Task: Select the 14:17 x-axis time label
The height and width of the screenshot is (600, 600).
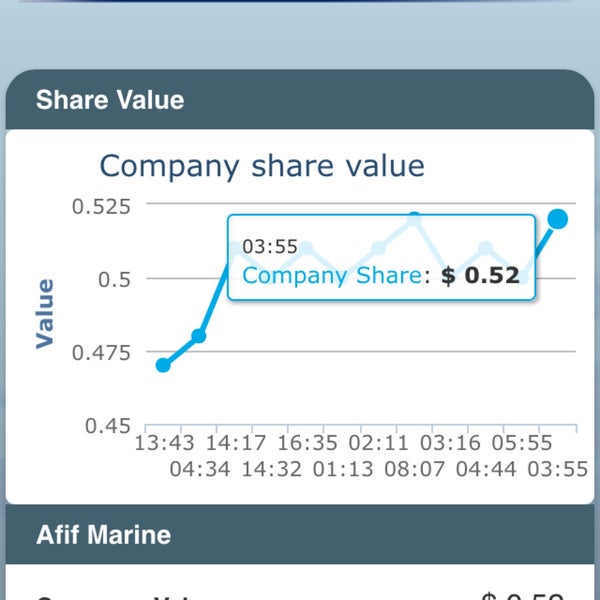Action: [238, 443]
